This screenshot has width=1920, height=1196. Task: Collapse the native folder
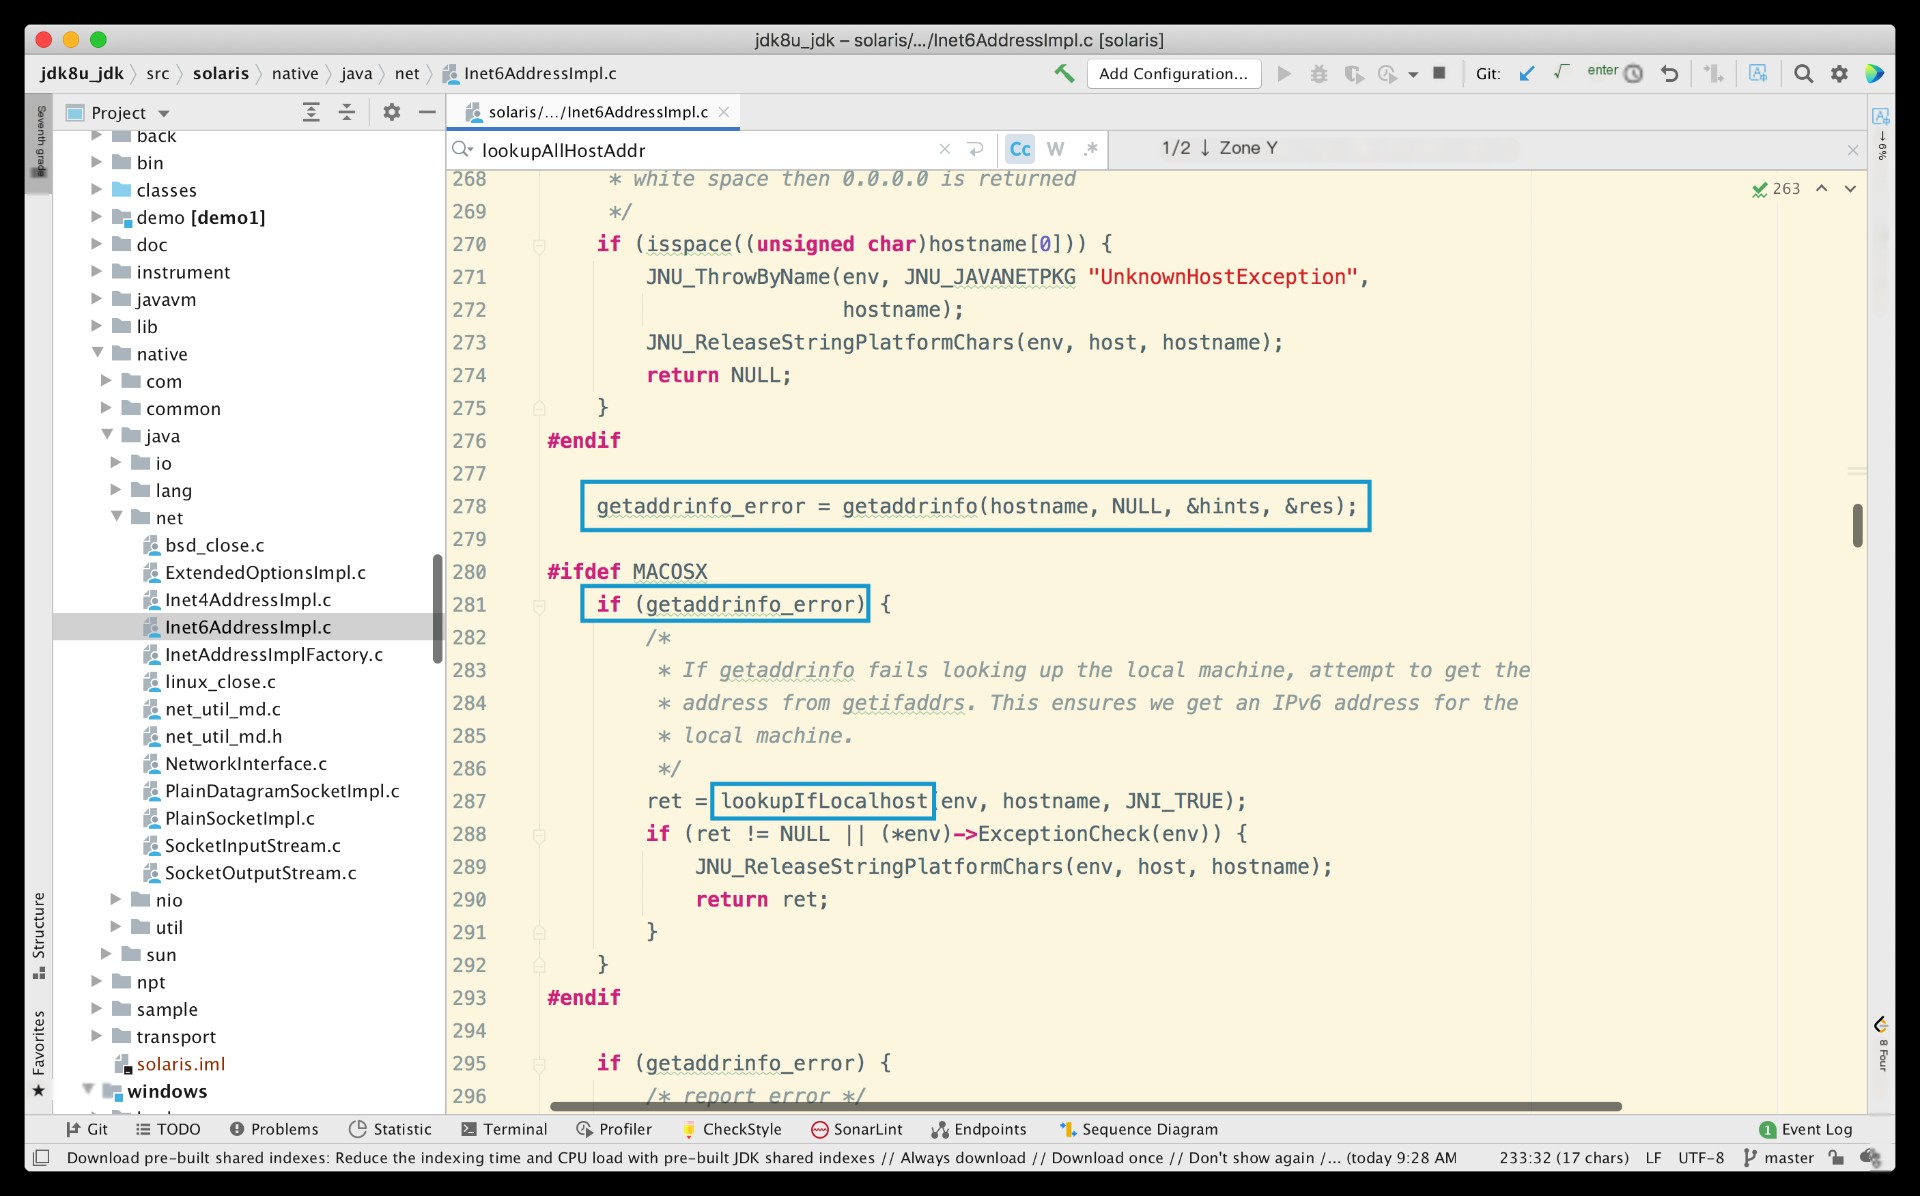[97, 353]
